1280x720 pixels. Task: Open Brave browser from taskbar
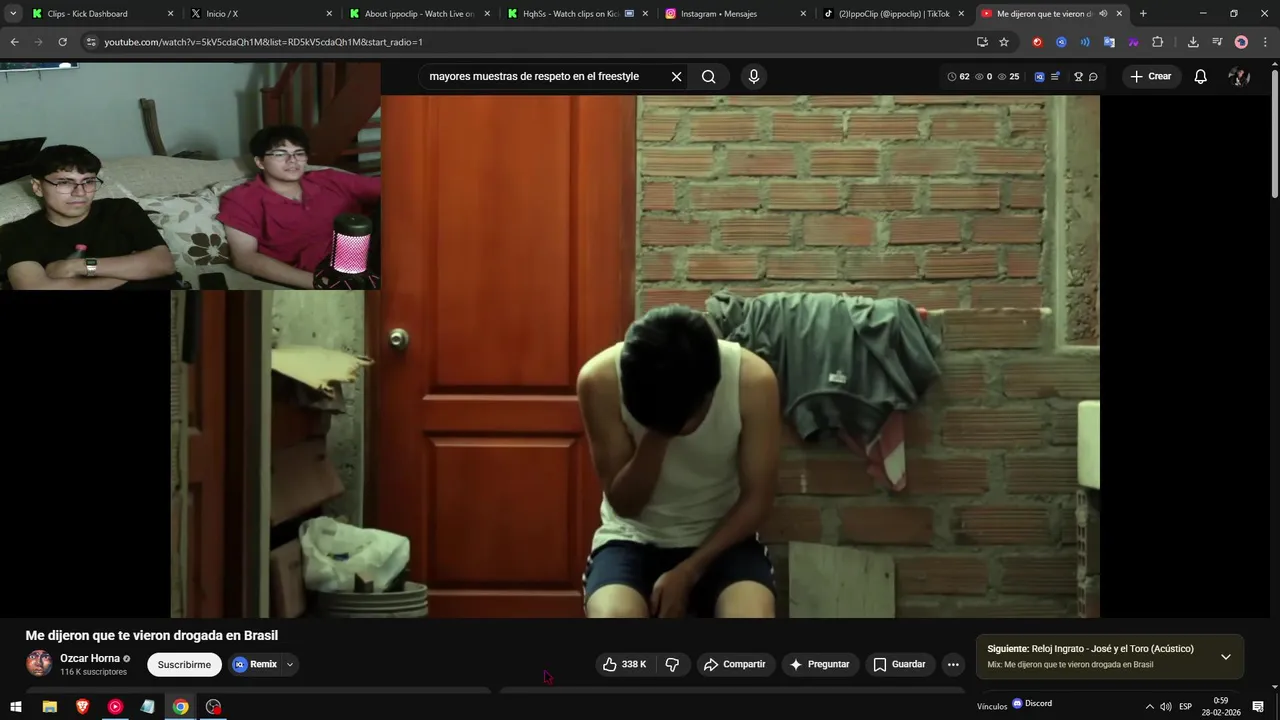[82, 707]
